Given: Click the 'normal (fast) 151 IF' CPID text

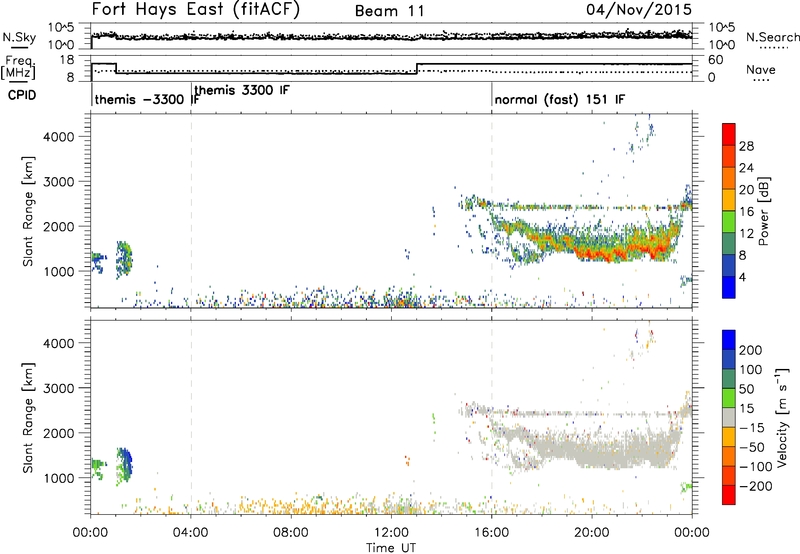Looking at the screenshot, I should pyautogui.click(x=559, y=99).
